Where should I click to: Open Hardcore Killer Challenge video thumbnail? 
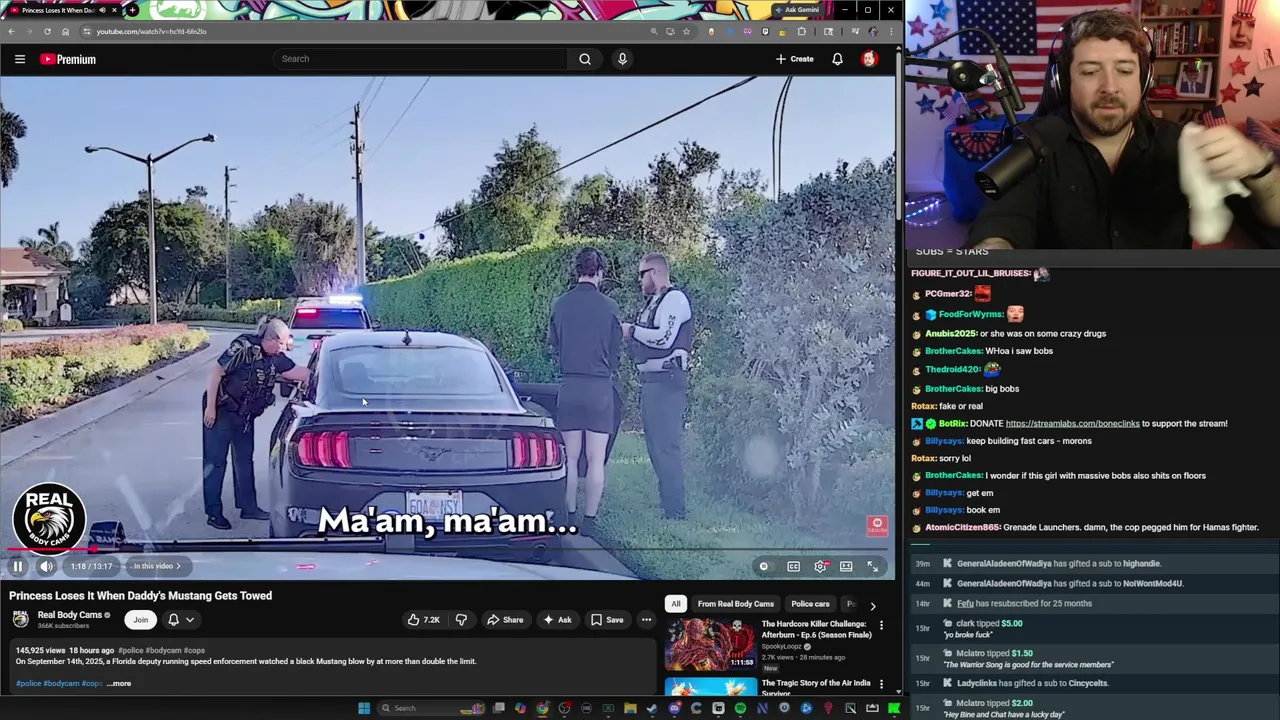pyautogui.click(x=710, y=644)
